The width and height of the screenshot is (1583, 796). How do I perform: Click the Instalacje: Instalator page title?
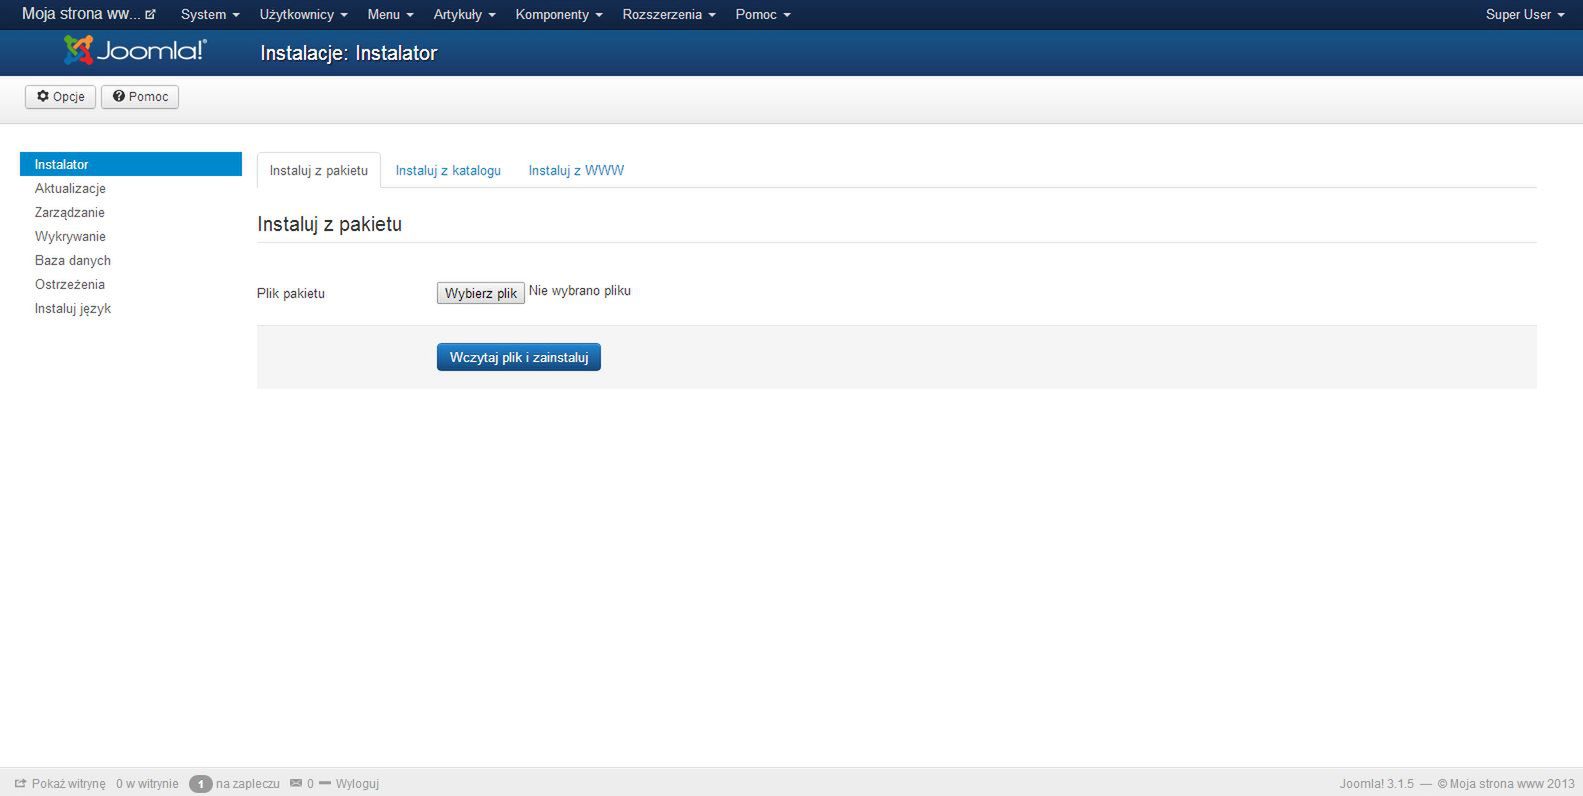349,54
